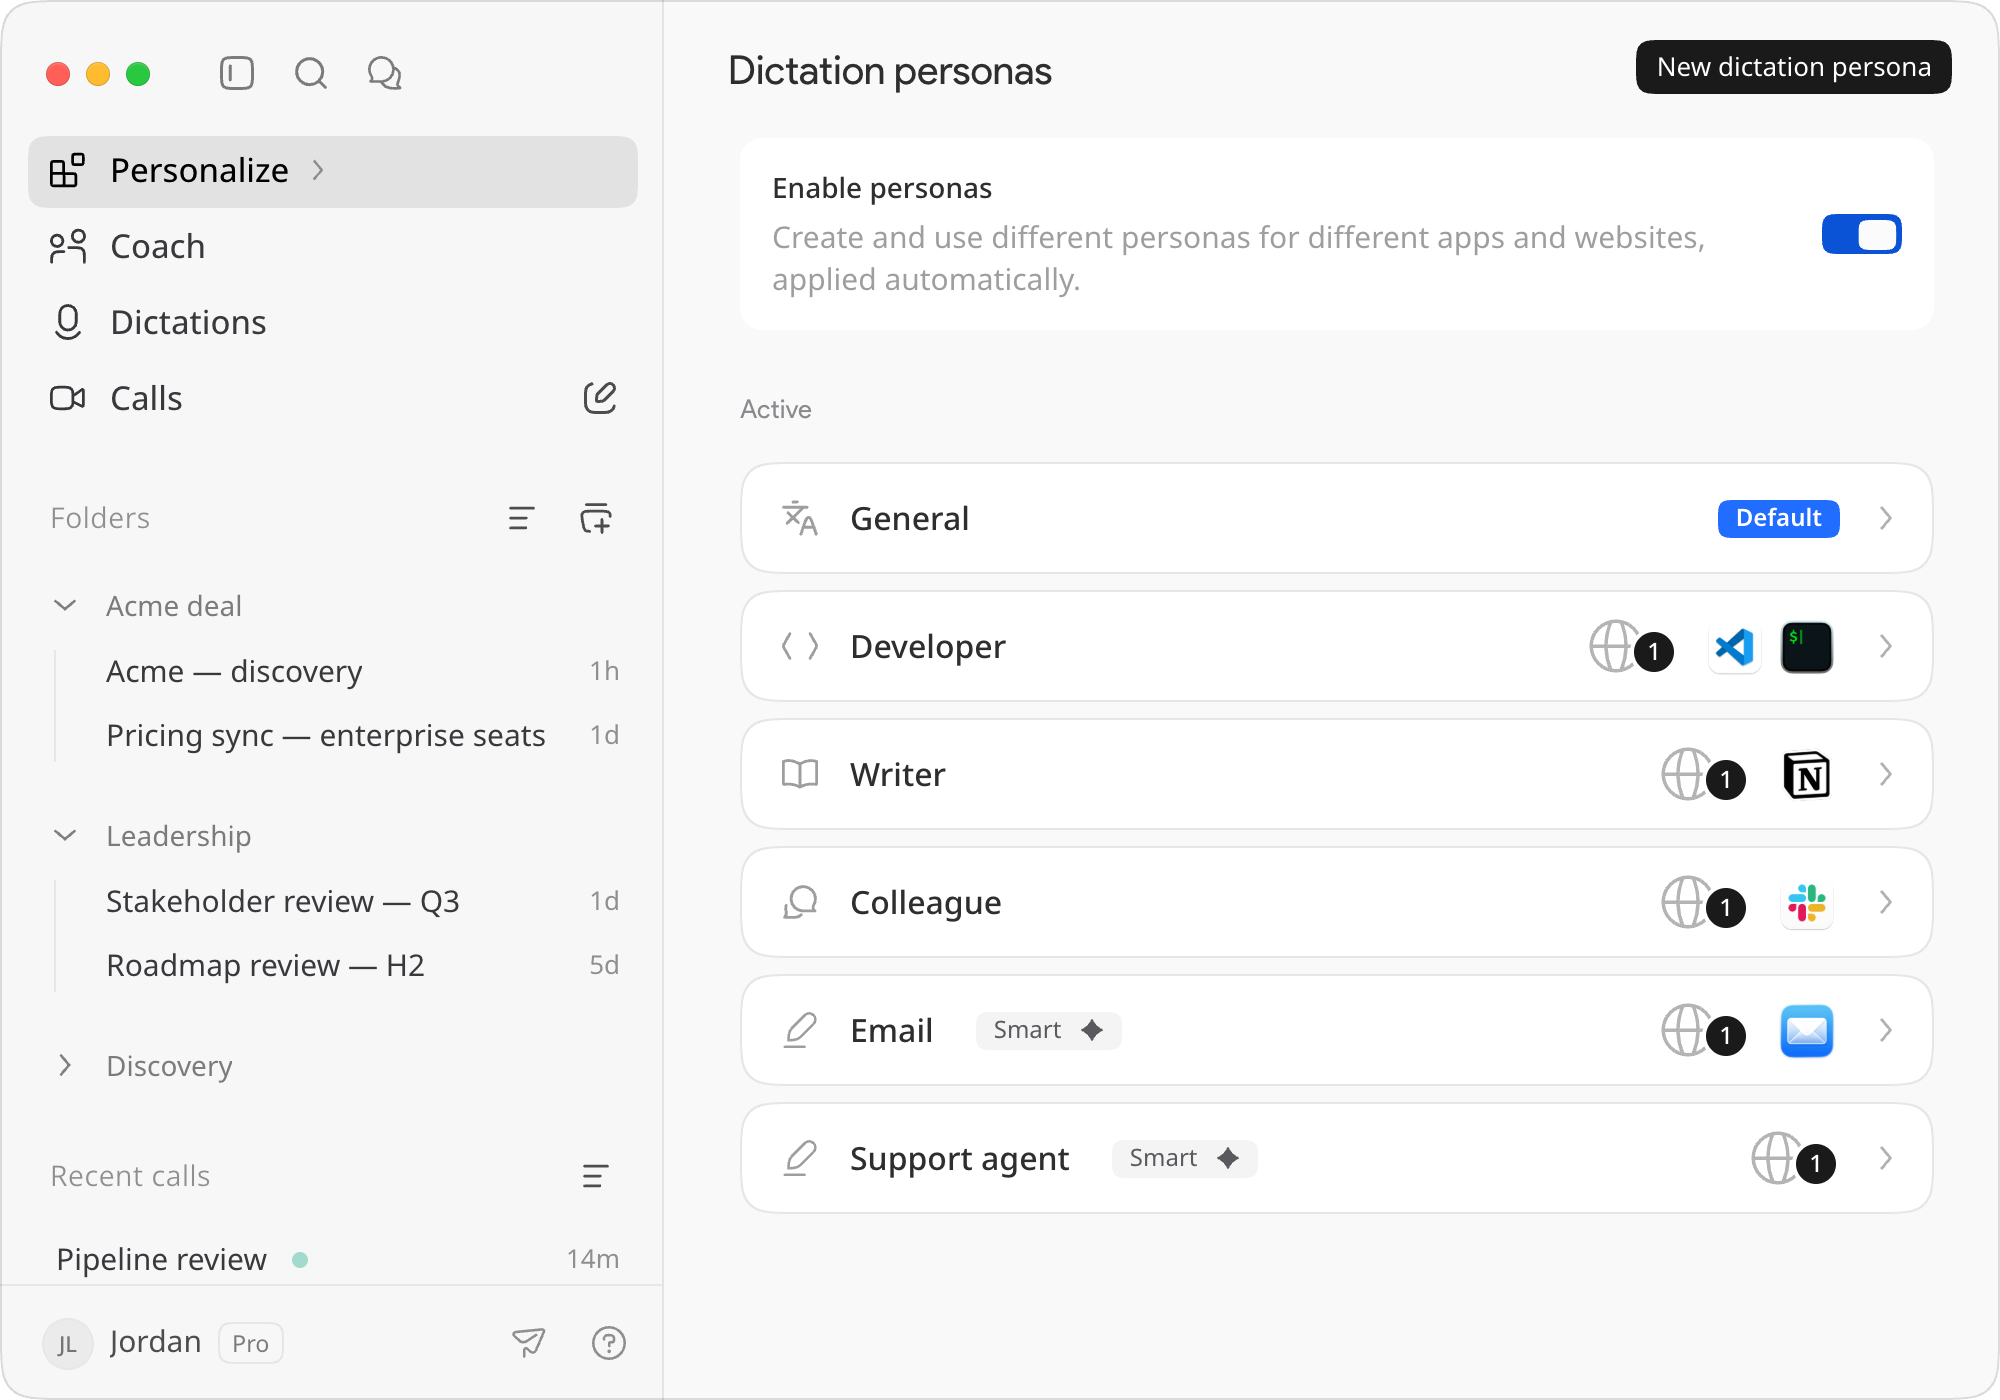This screenshot has height=1400, width=2000.
Task: Add a new folder icon
Action: point(596,518)
